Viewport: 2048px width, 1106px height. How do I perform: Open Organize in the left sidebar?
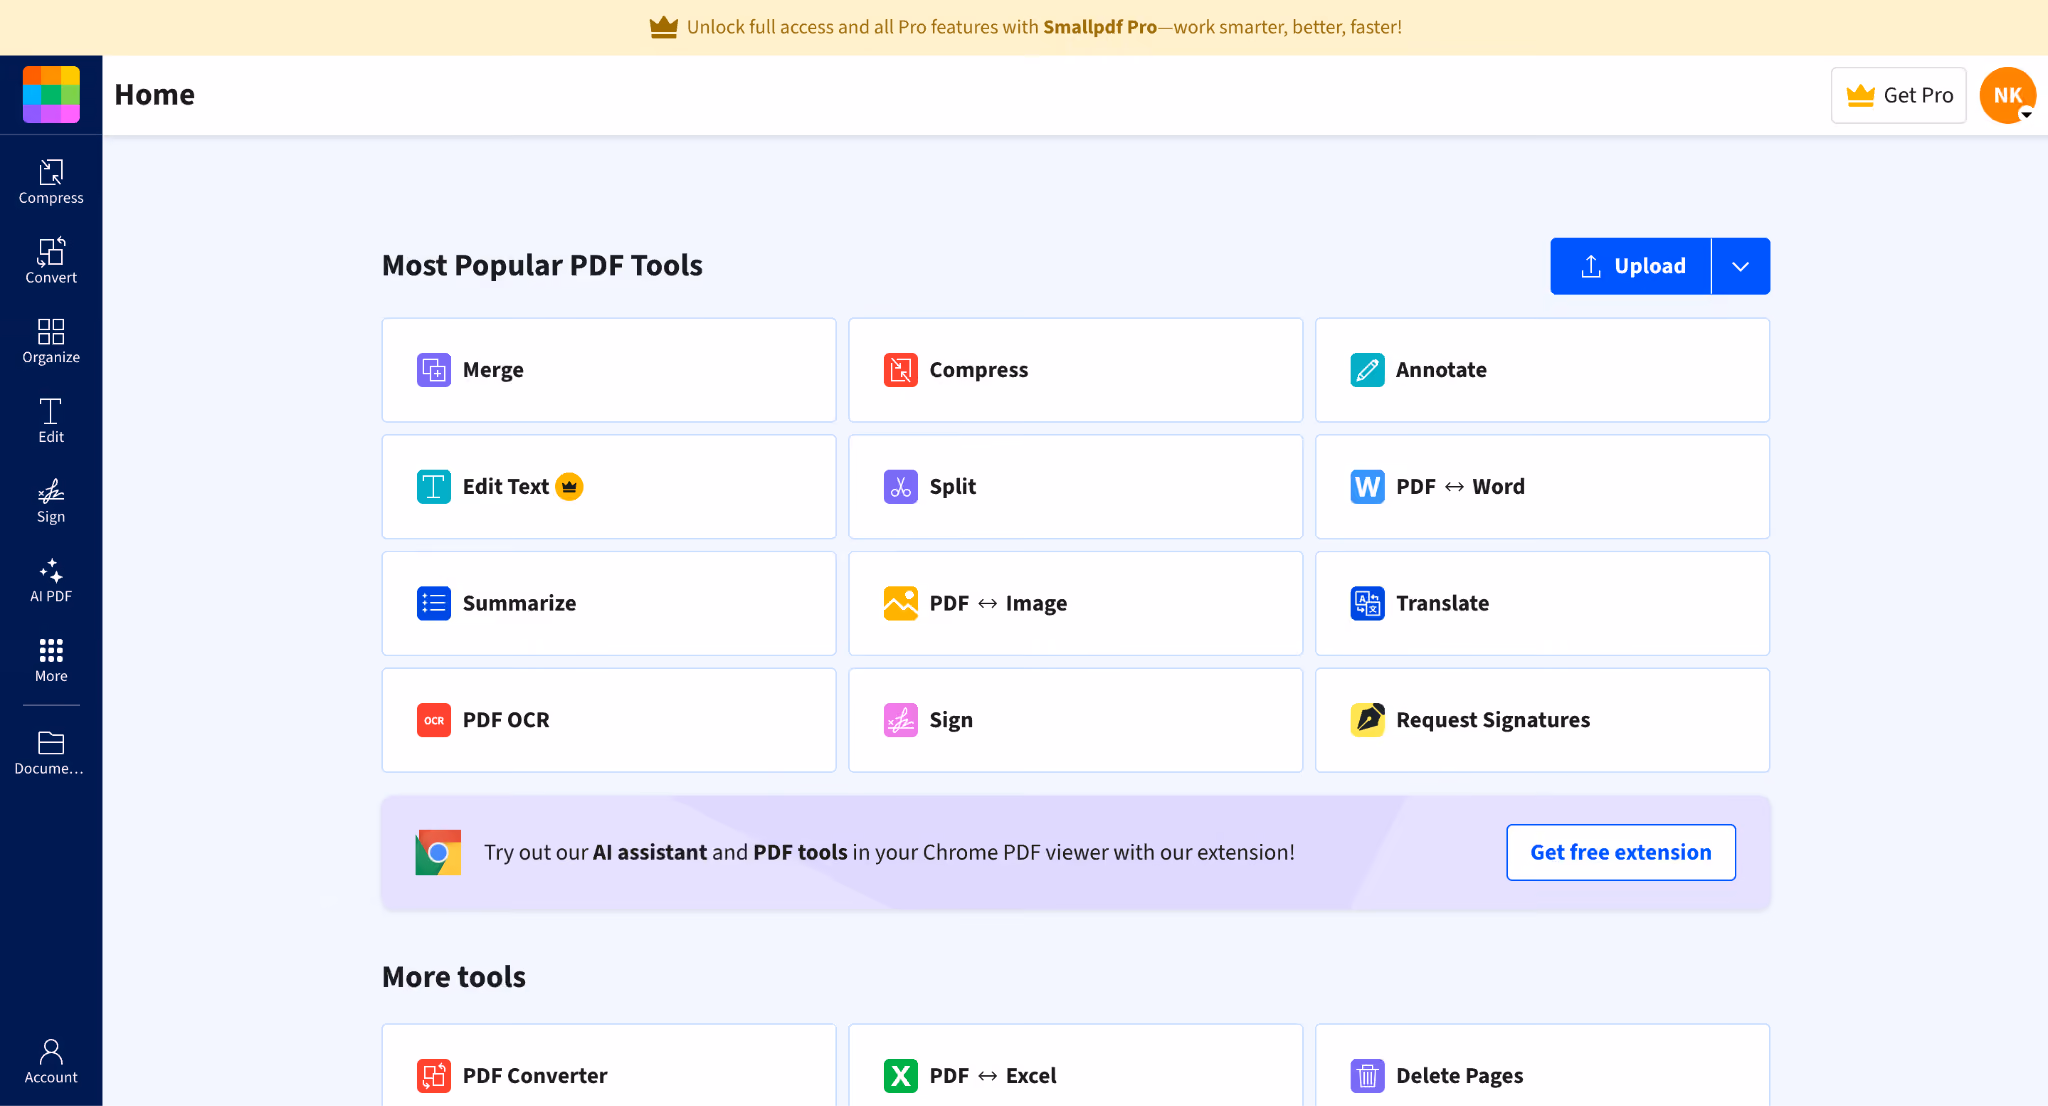tap(51, 341)
